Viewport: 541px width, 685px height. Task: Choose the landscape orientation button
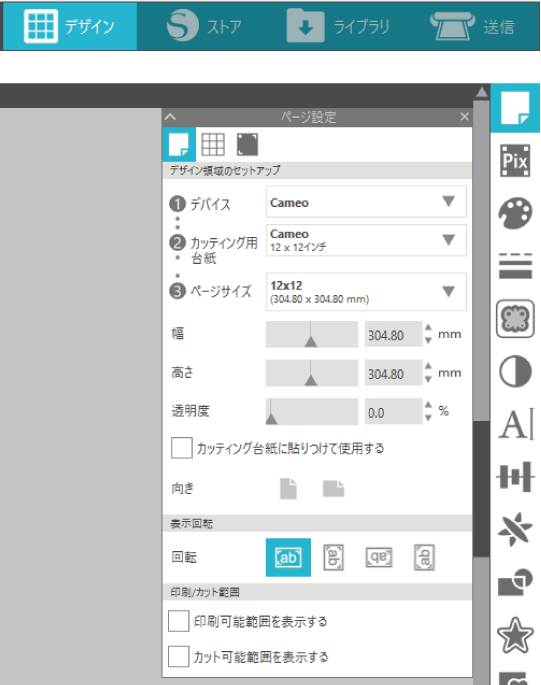pyautogui.click(x=333, y=488)
